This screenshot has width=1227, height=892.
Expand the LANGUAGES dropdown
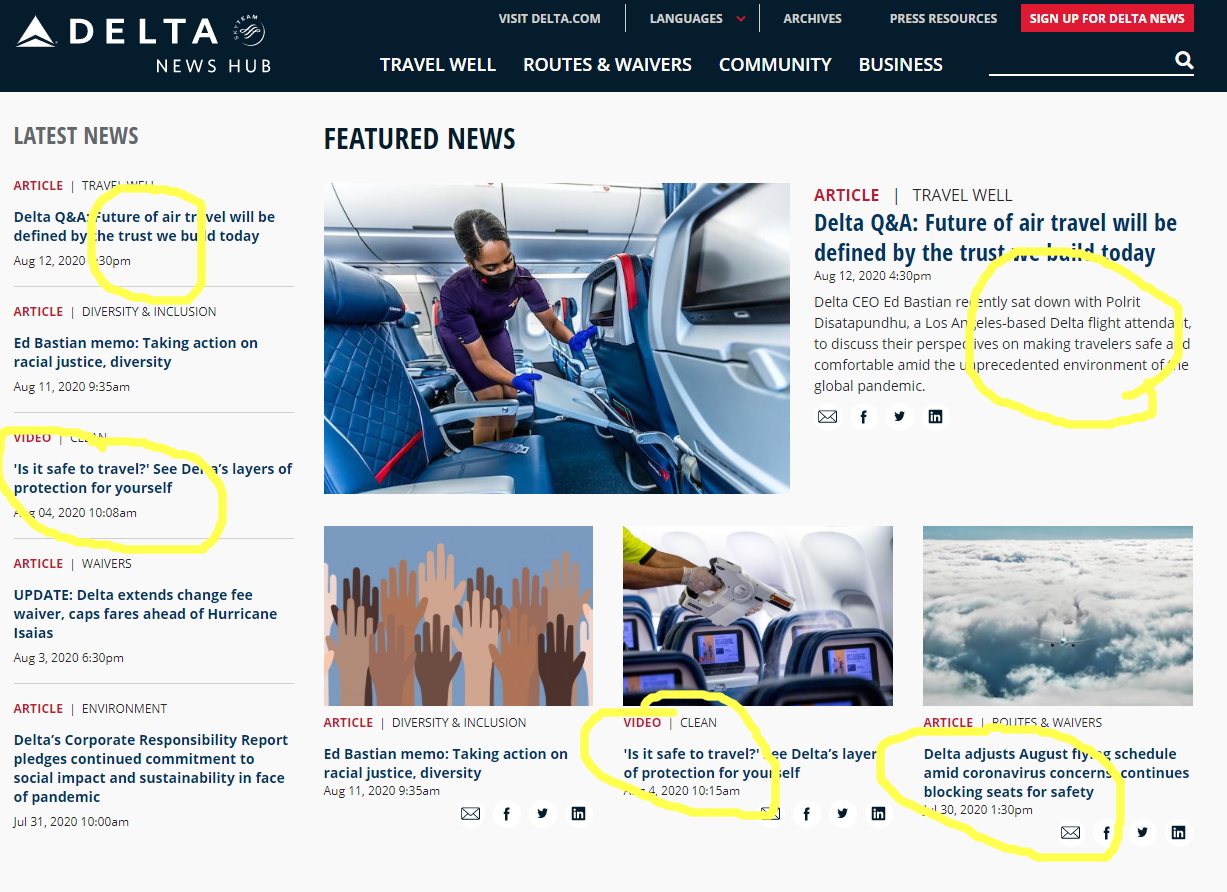coord(695,18)
